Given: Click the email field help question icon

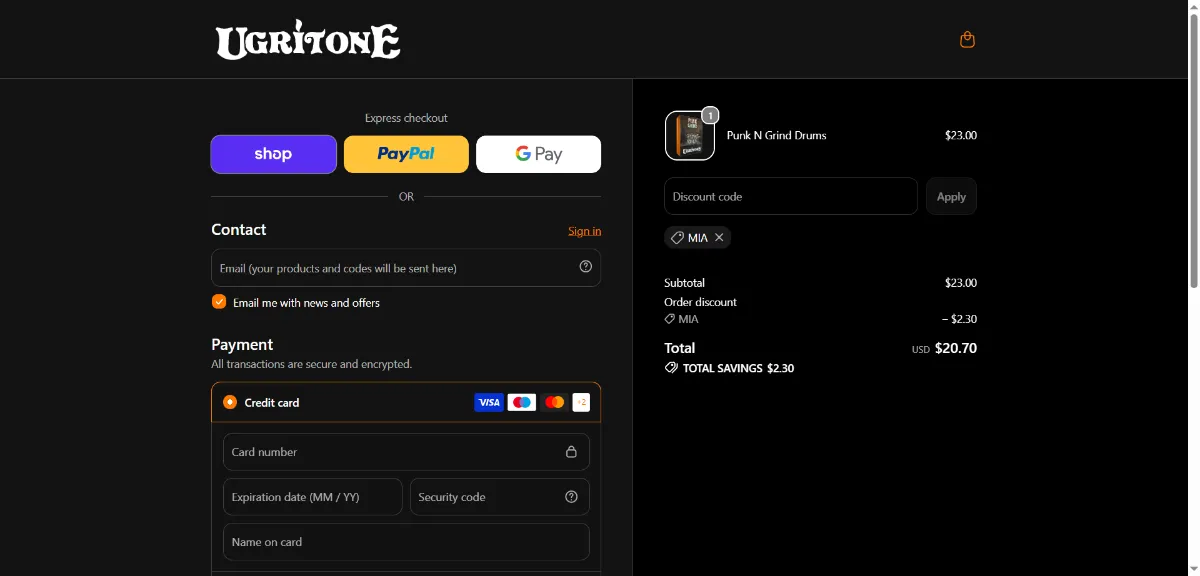Looking at the screenshot, I should click(x=586, y=267).
